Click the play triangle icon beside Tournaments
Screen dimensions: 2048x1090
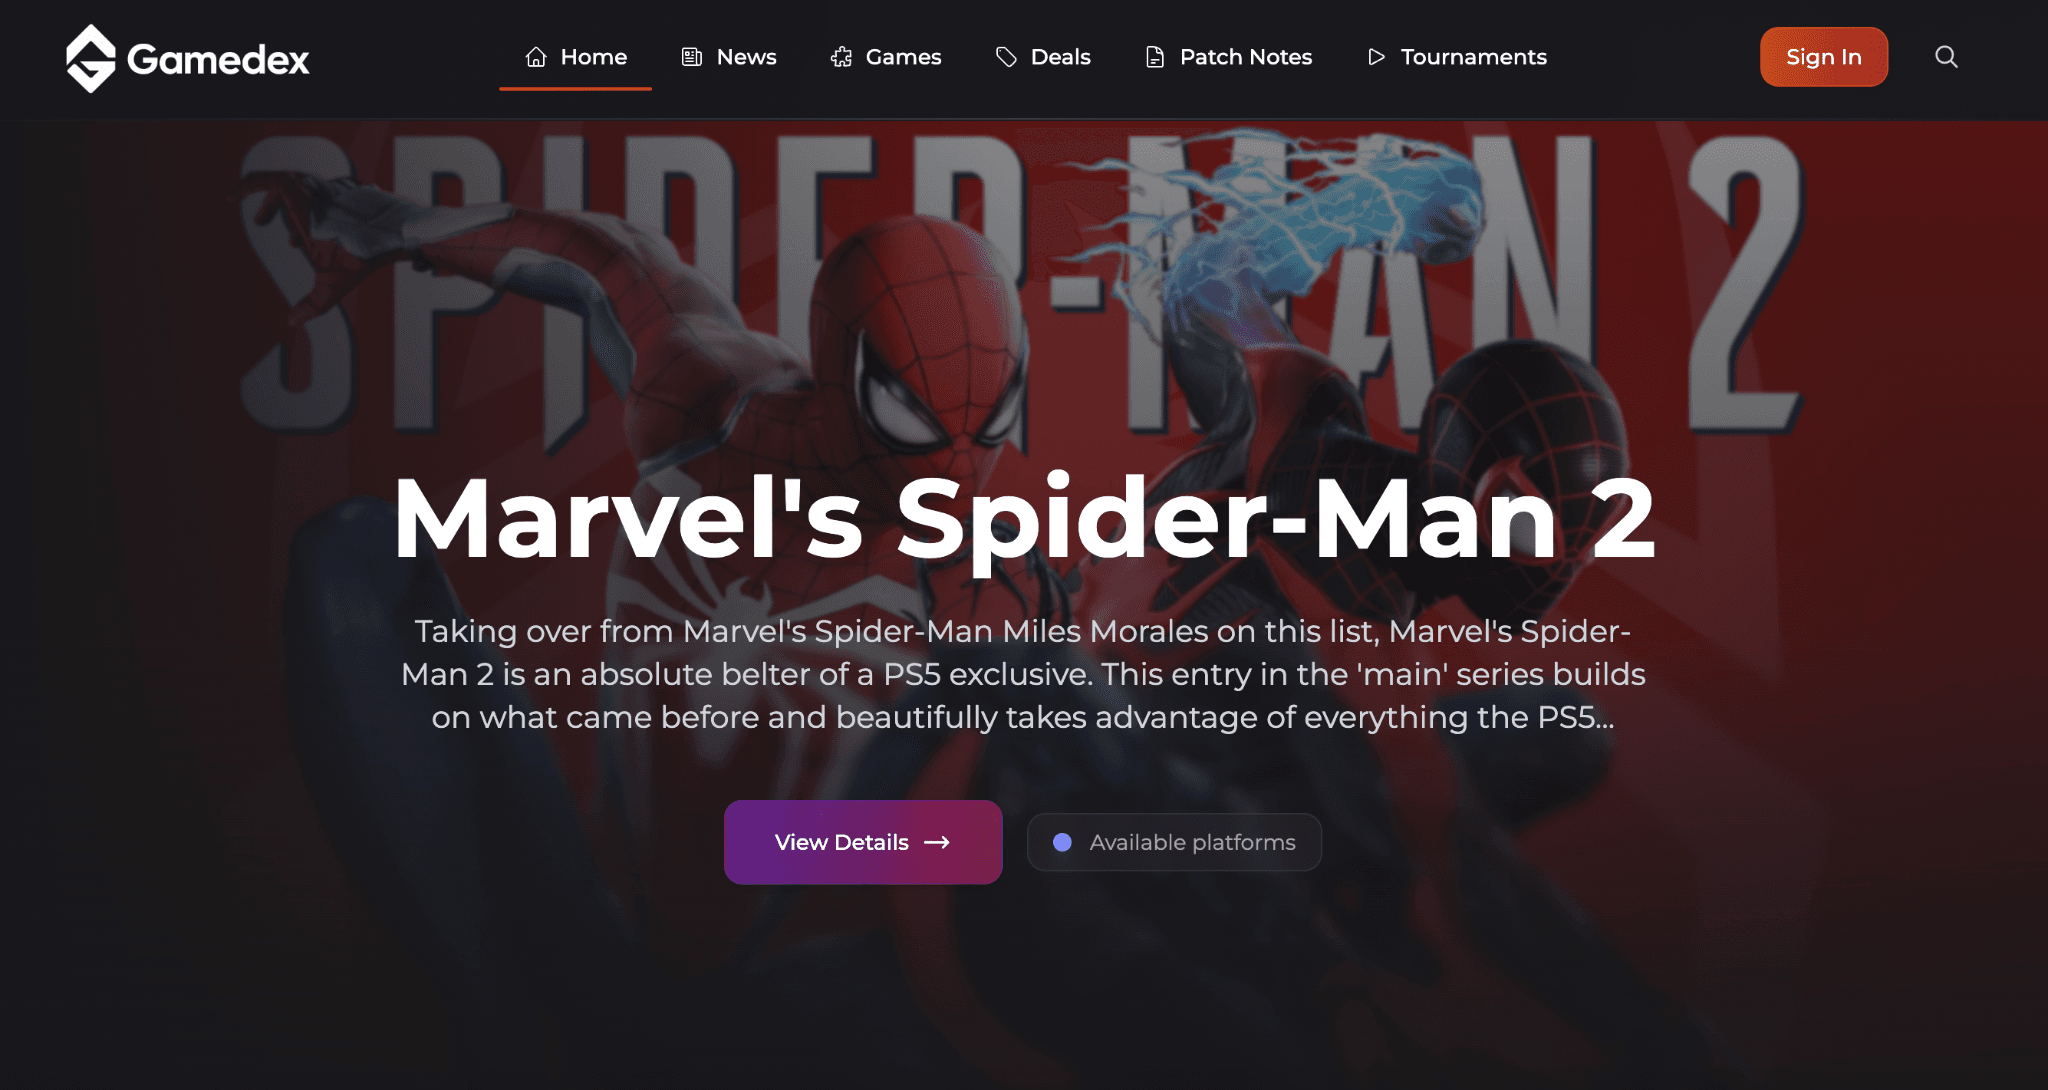1377,57
